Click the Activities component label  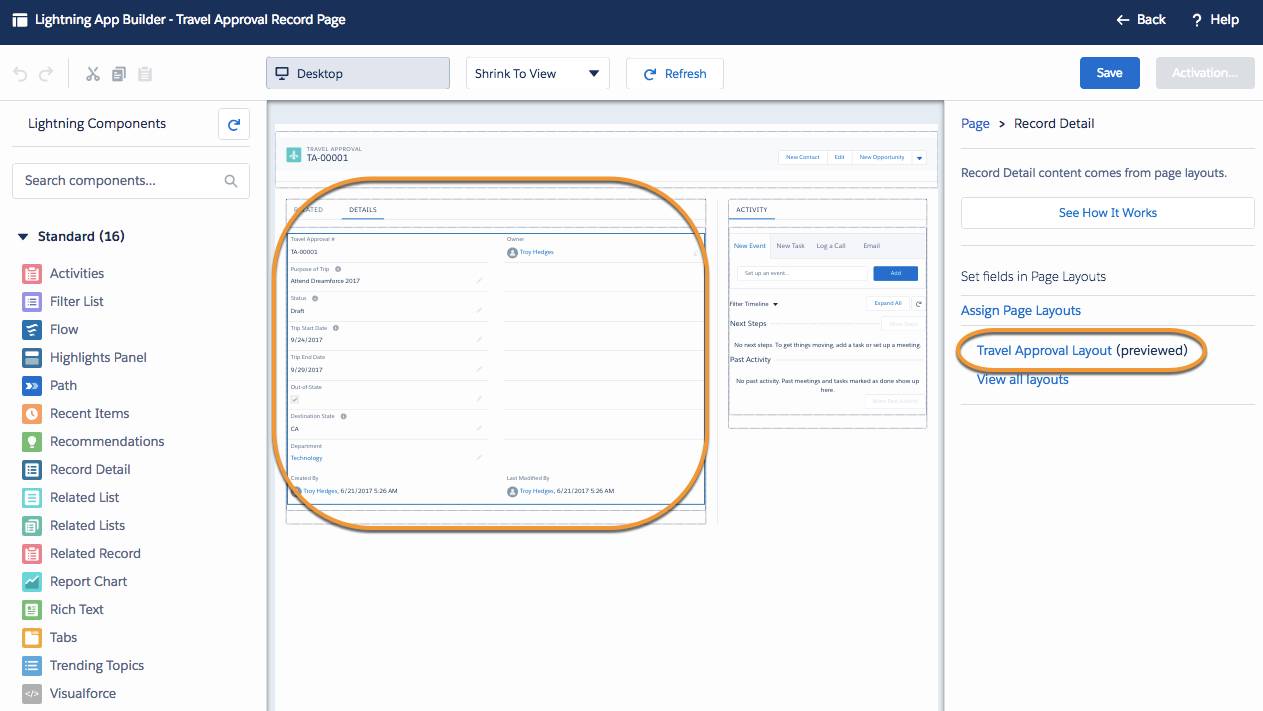(x=77, y=273)
